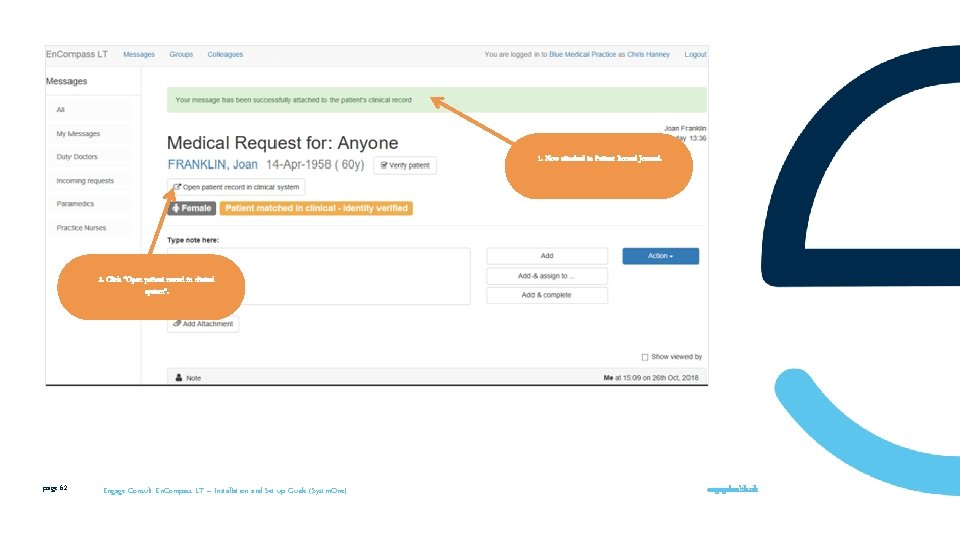This screenshot has width=960, height=540.
Task: Click the Messages sidebar heading
Action: click(x=67, y=81)
